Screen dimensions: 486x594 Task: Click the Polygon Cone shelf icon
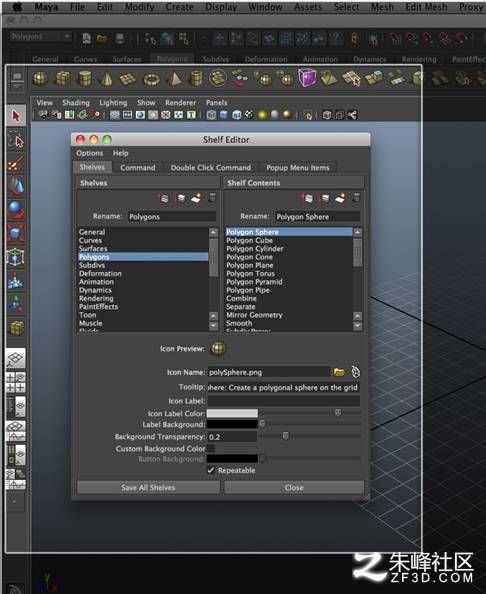tap(106, 79)
